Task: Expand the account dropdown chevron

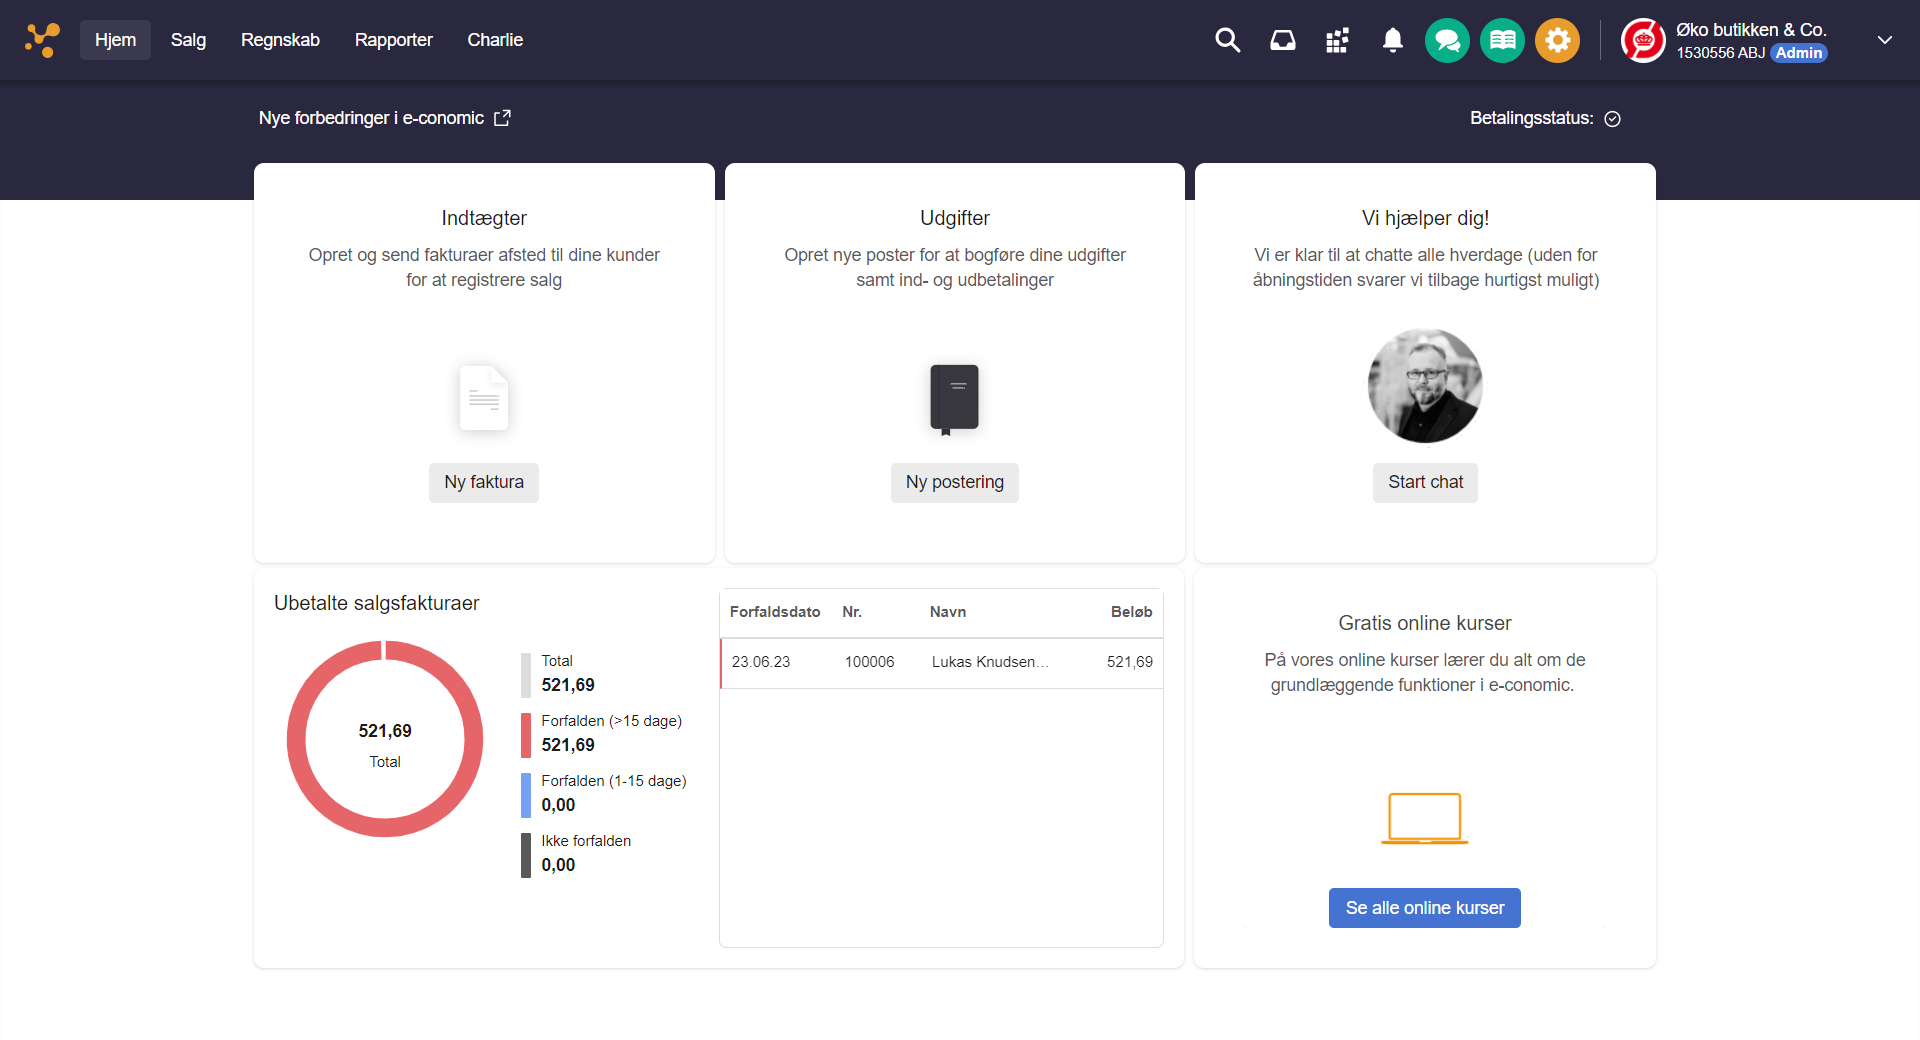Action: tap(1884, 40)
